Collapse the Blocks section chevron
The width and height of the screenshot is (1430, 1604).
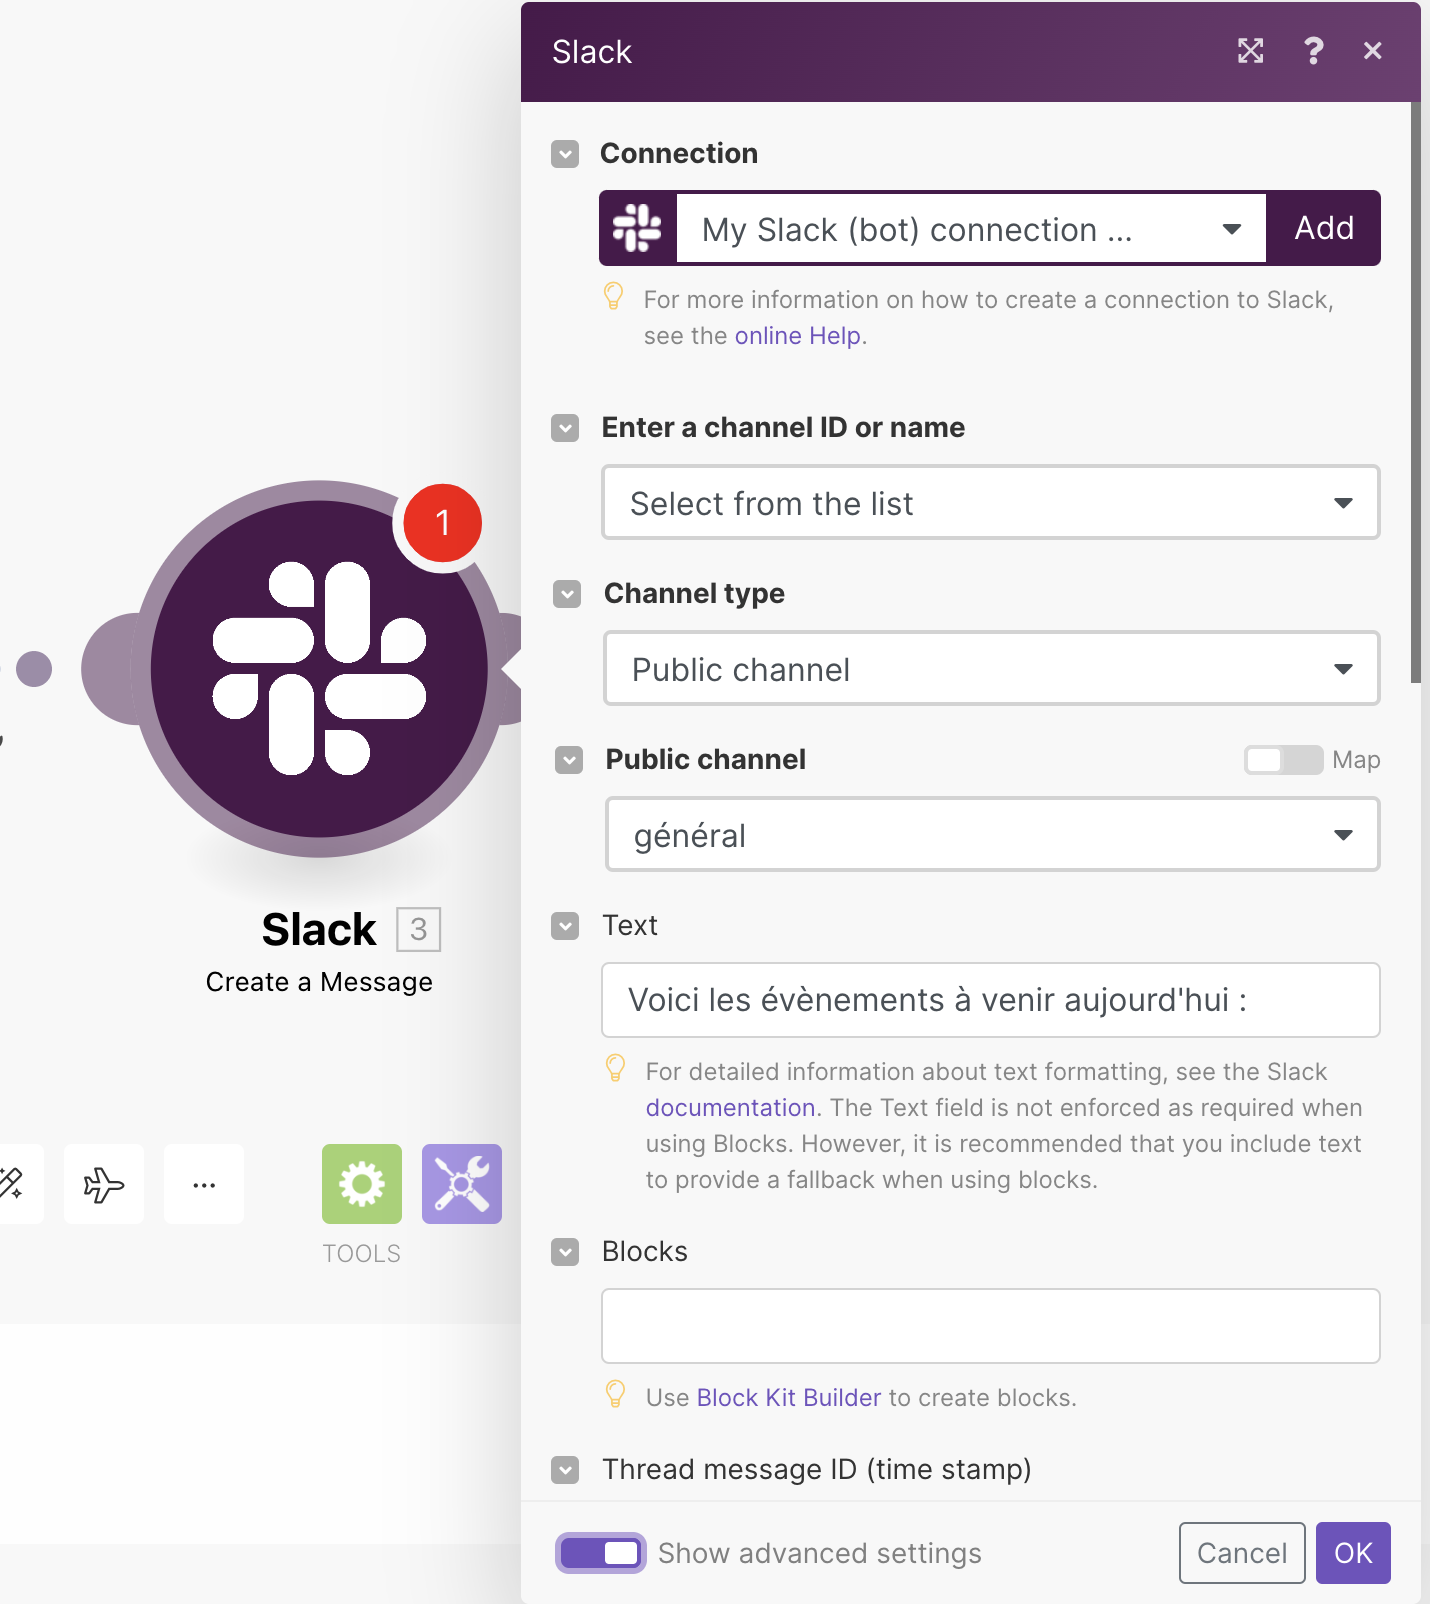coord(565,1252)
